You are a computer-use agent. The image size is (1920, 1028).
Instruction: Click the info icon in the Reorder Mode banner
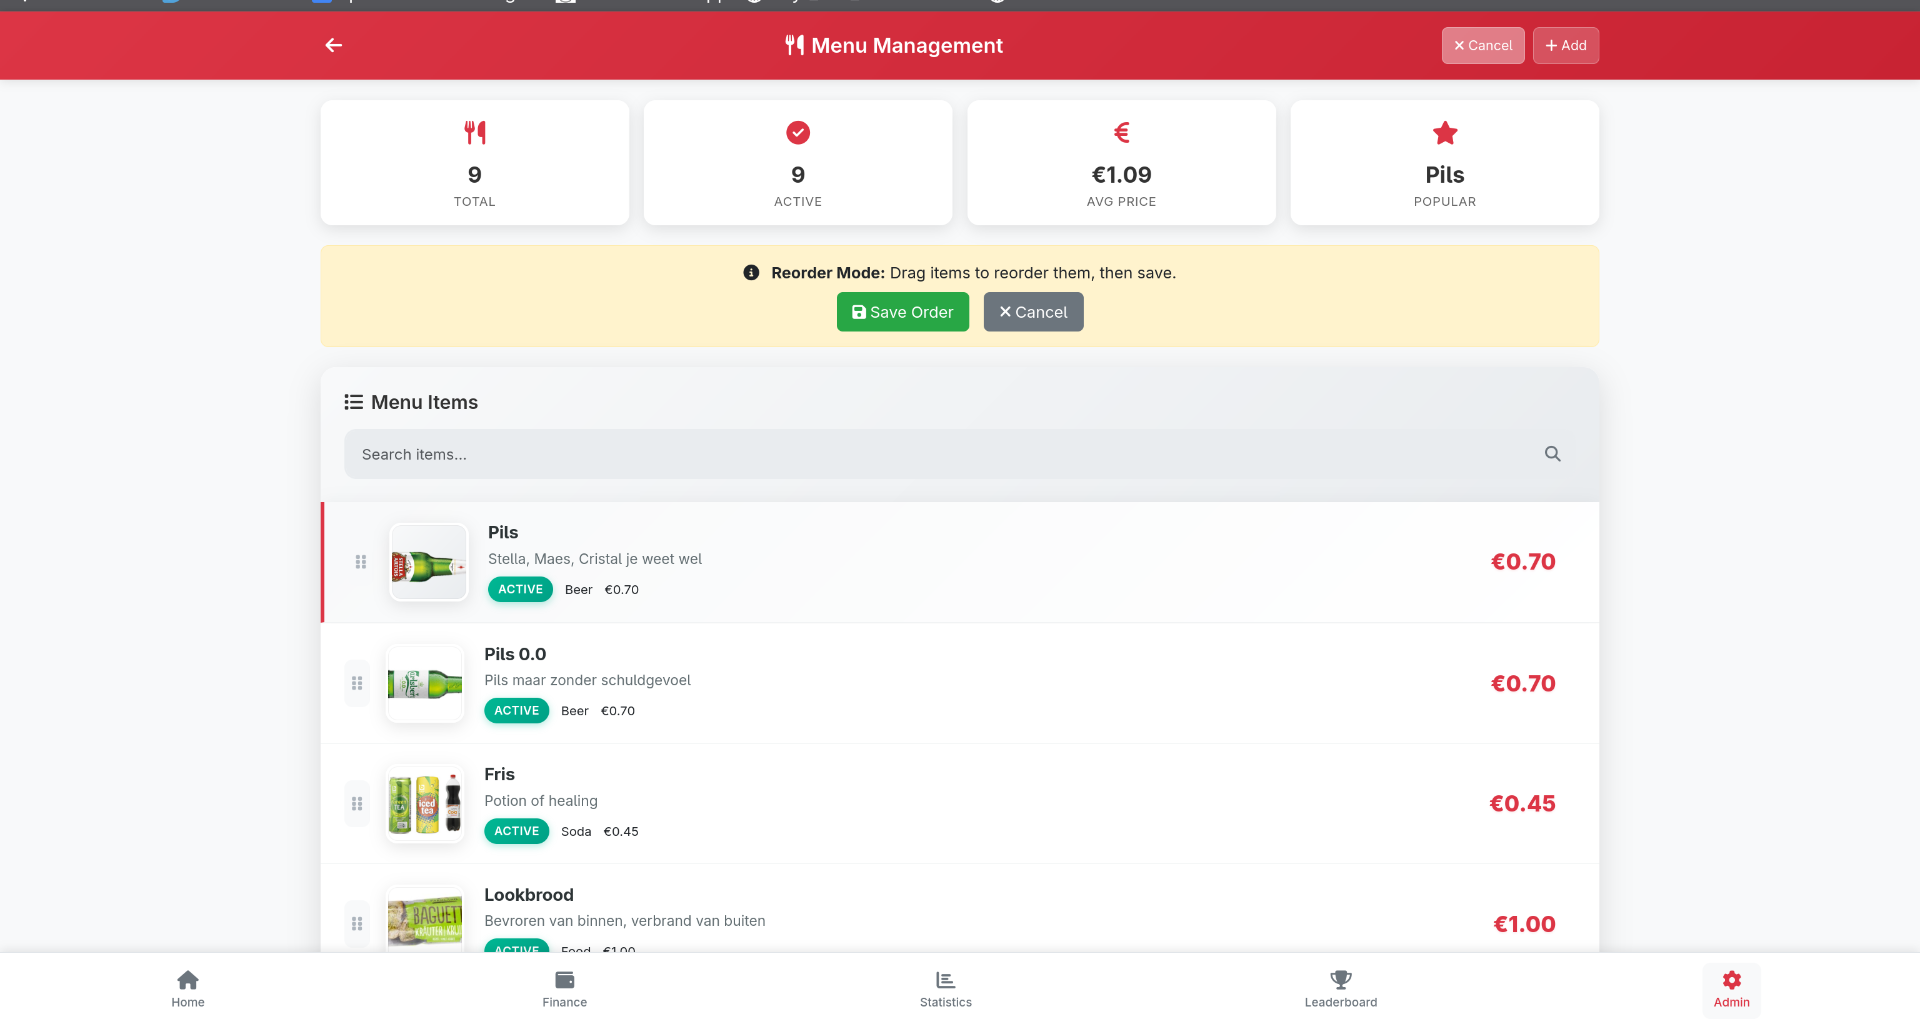coord(751,272)
